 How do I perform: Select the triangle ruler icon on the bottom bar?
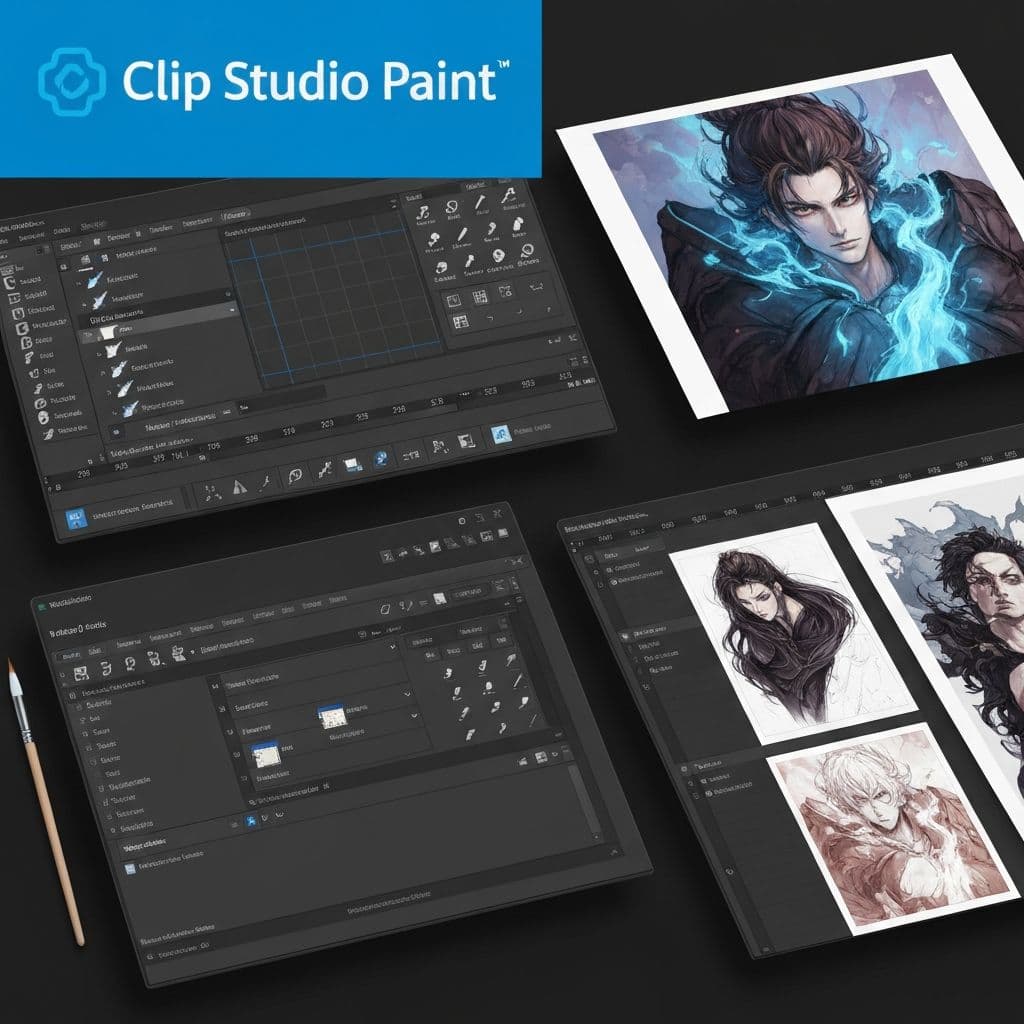[x=240, y=489]
